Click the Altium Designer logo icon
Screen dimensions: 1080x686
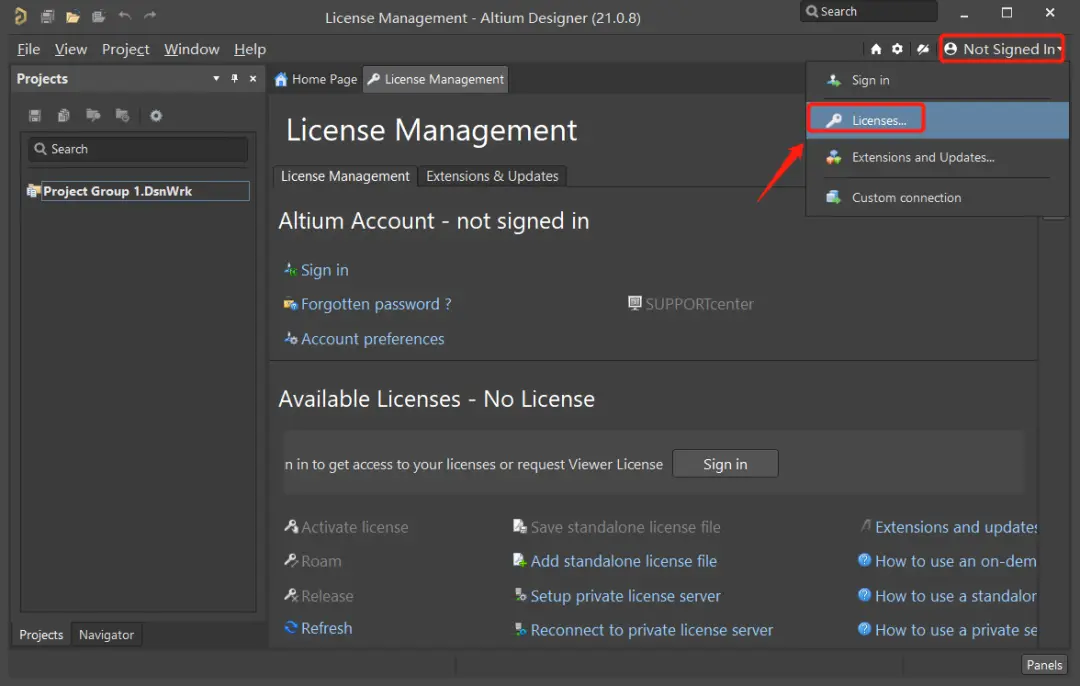[21, 16]
